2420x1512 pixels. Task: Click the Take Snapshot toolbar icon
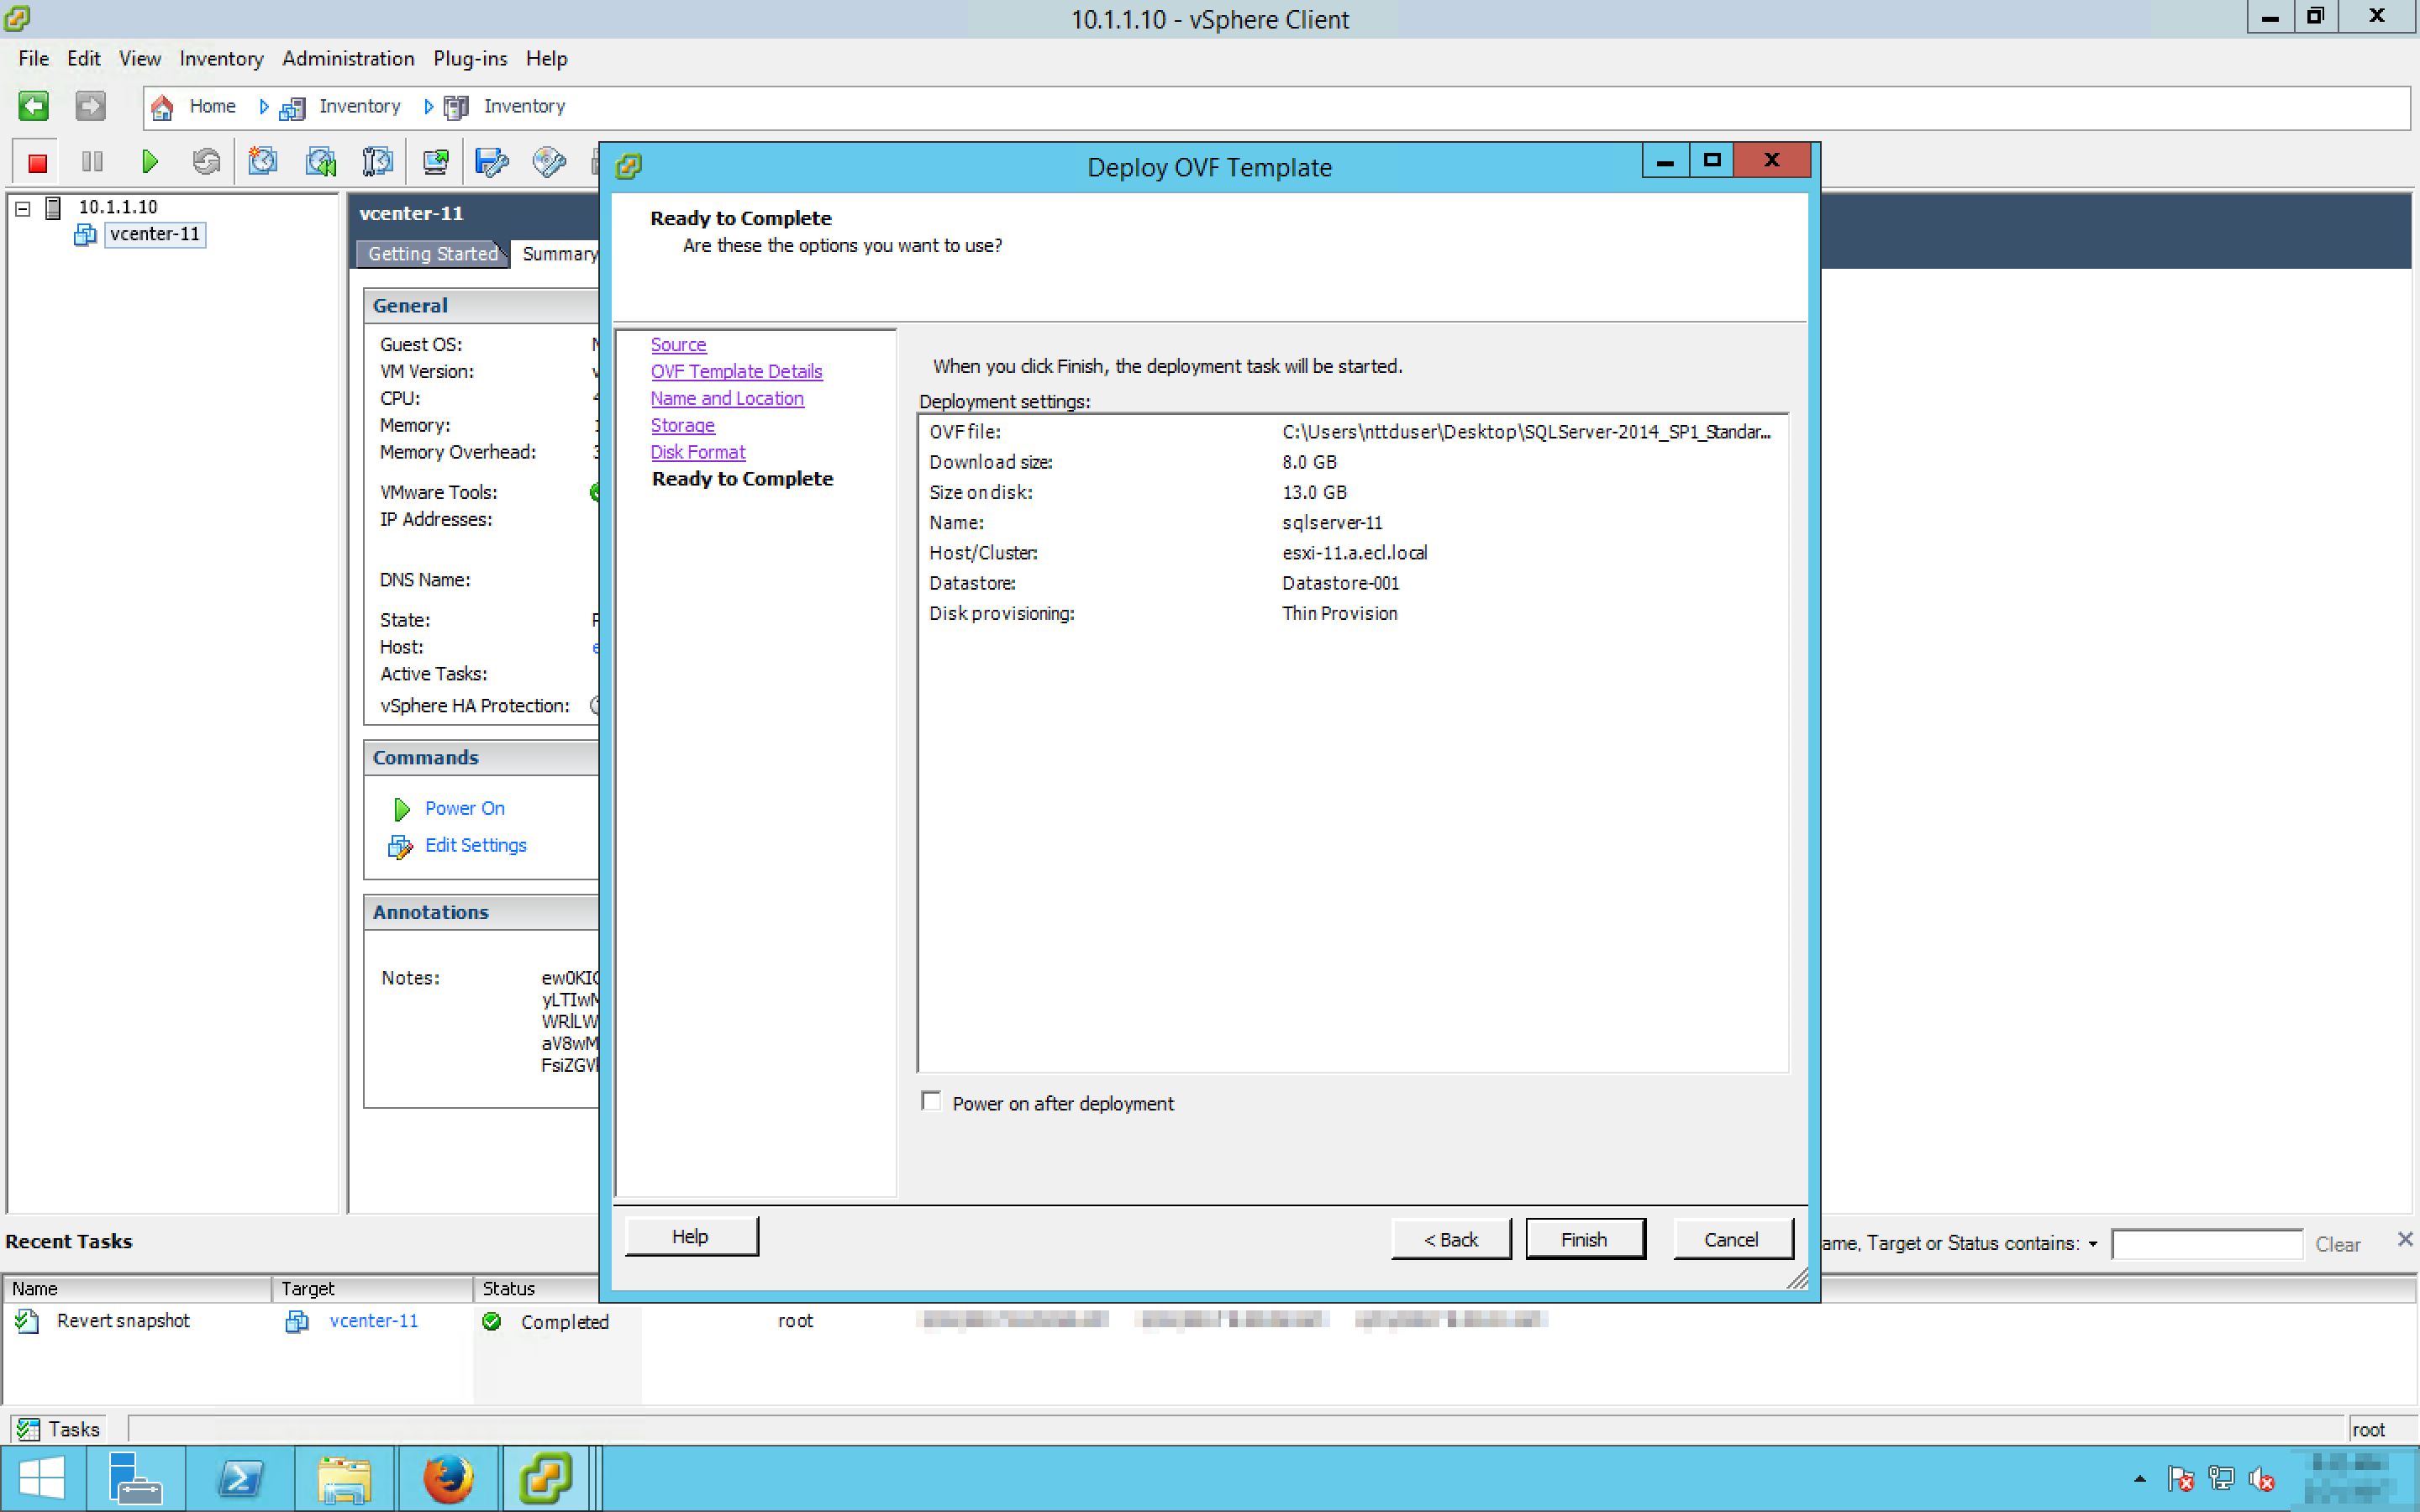pyautogui.click(x=263, y=162)
